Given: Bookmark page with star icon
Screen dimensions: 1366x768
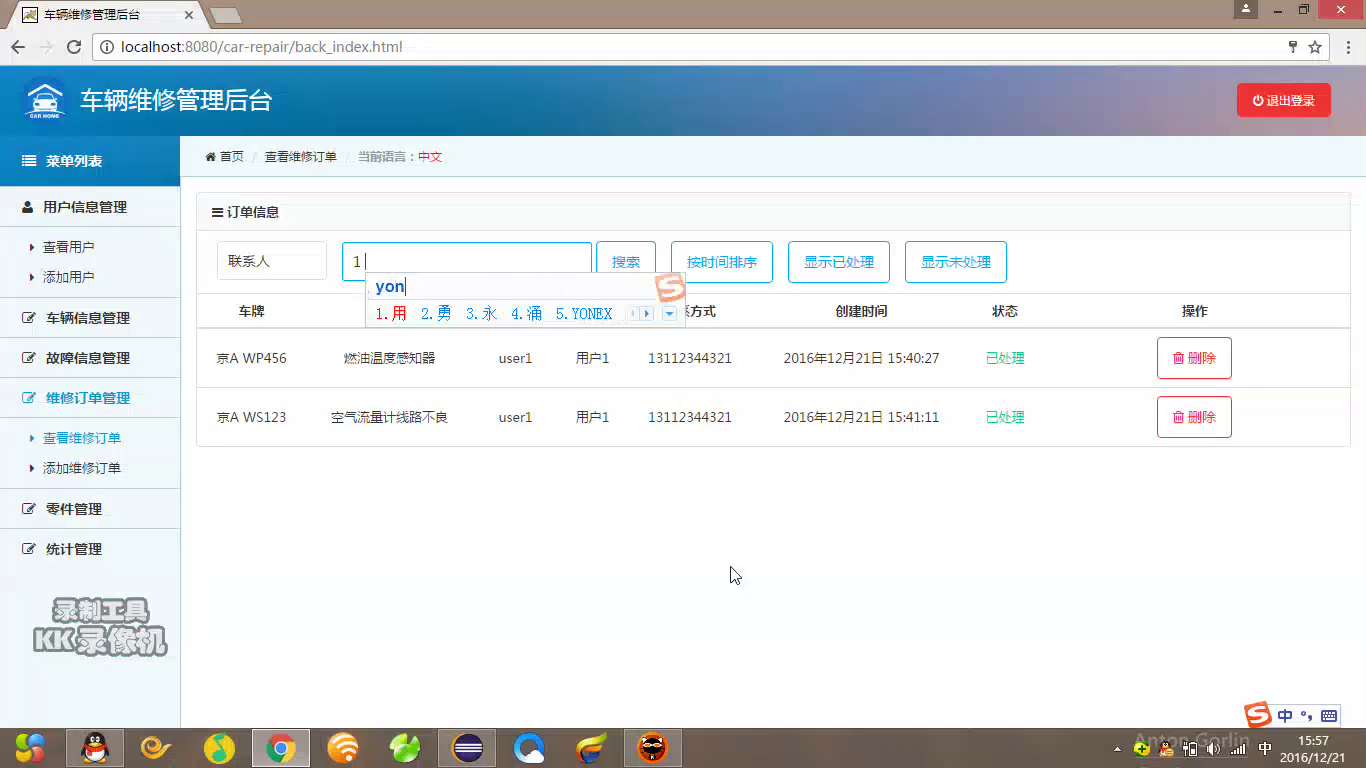Looking at the screenshot, I should [x=1315, y=47].
